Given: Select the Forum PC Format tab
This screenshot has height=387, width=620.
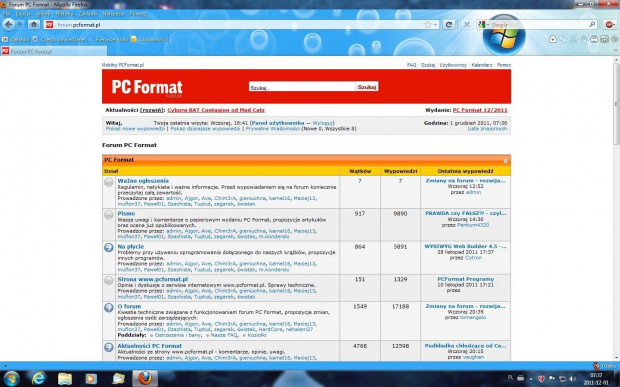Looking at the screenshot, I should coord(54,51).
